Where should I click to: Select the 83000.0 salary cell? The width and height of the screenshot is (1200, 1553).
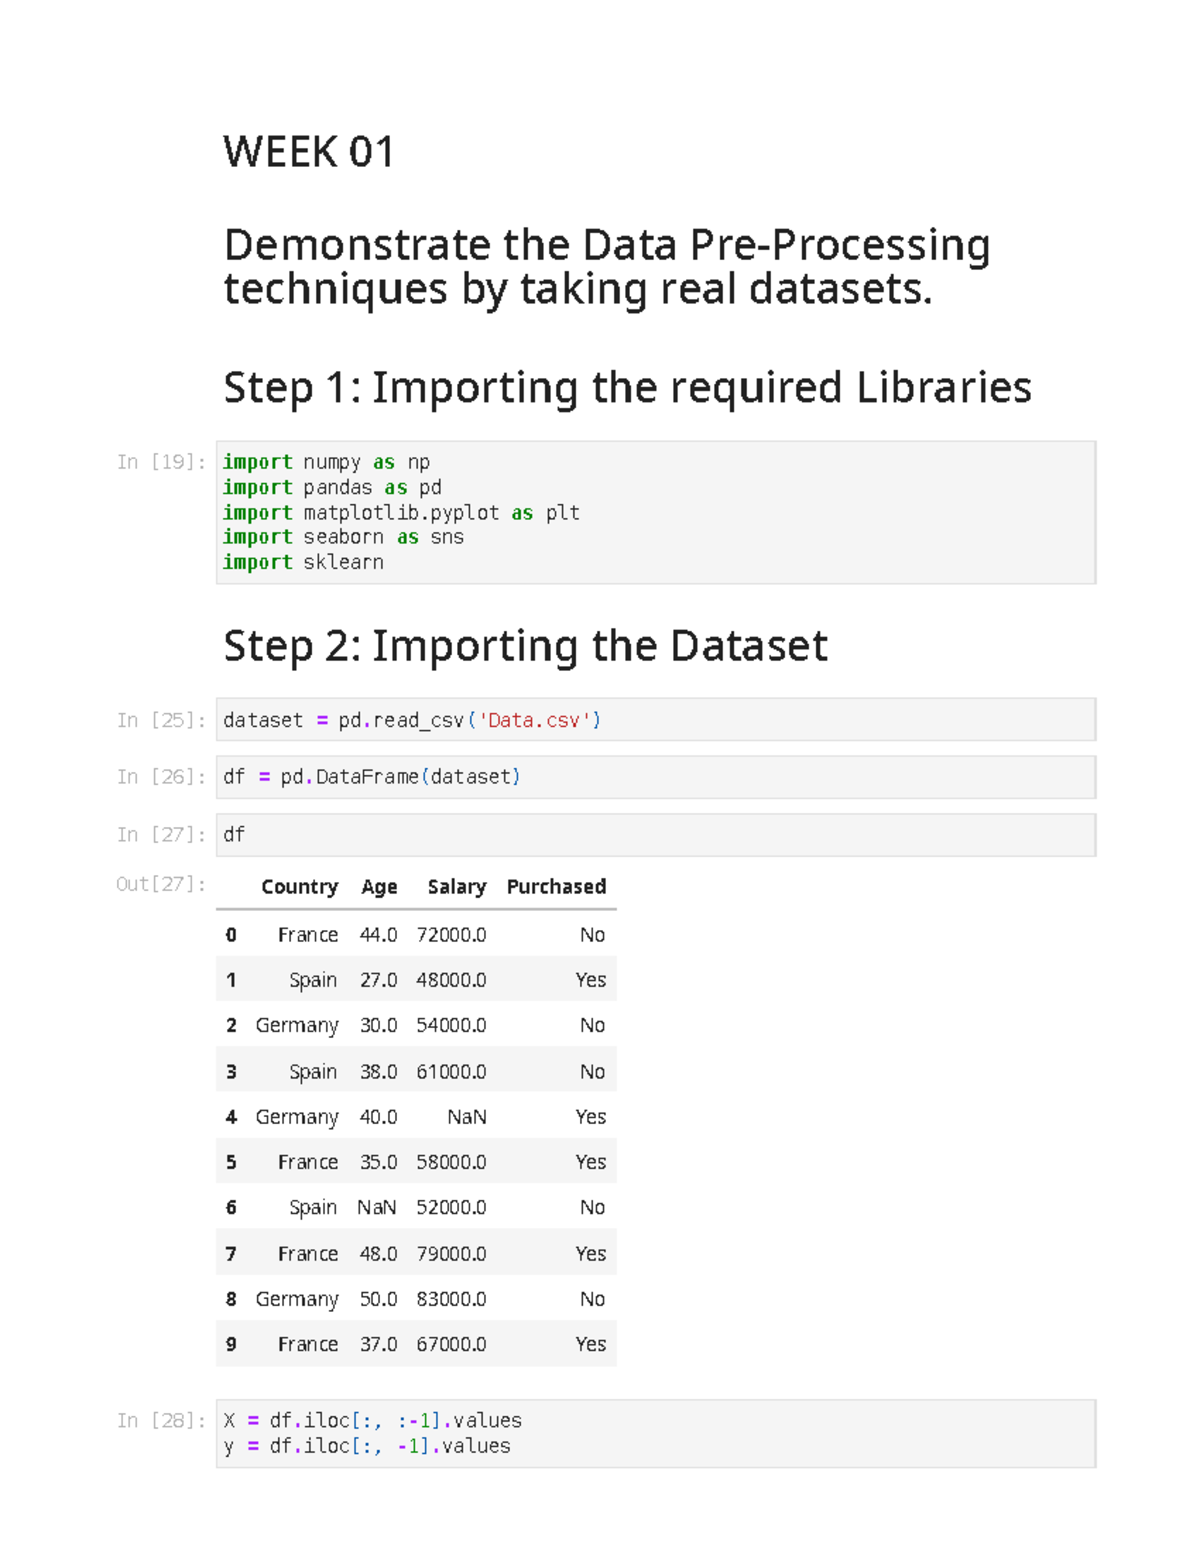point(451,1299)
